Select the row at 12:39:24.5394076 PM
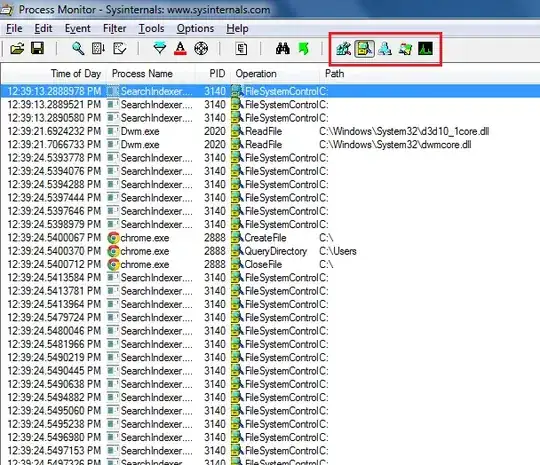This screenshot has height=465, width=540. pos(270,171)
